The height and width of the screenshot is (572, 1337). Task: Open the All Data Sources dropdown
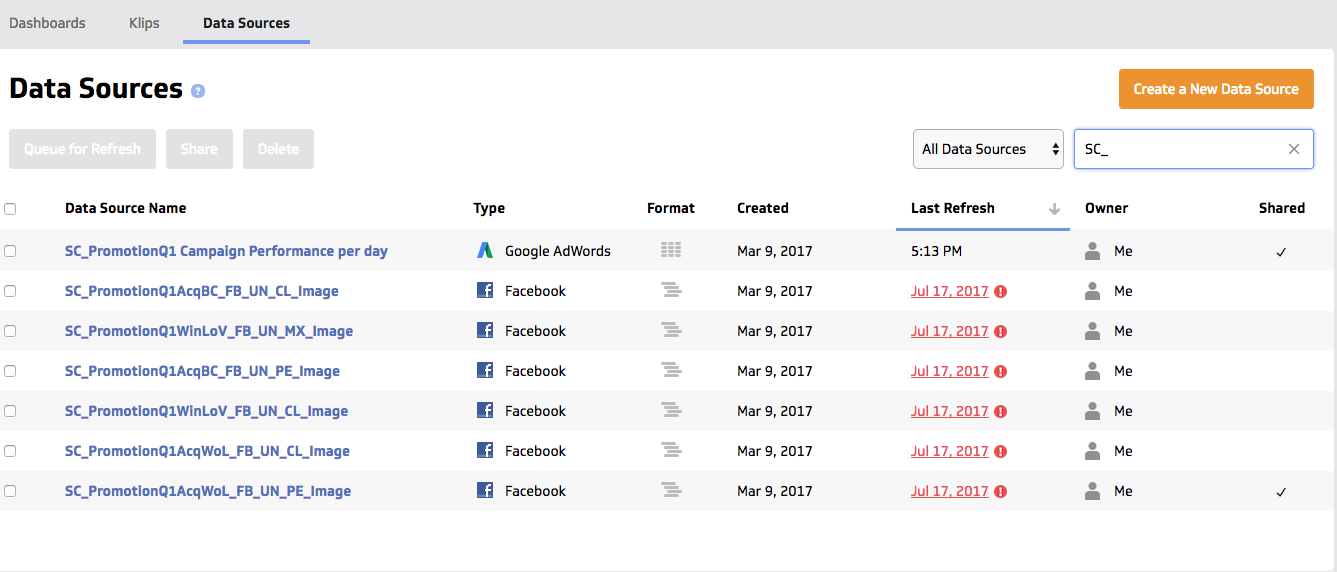click(x=988, y=149)
